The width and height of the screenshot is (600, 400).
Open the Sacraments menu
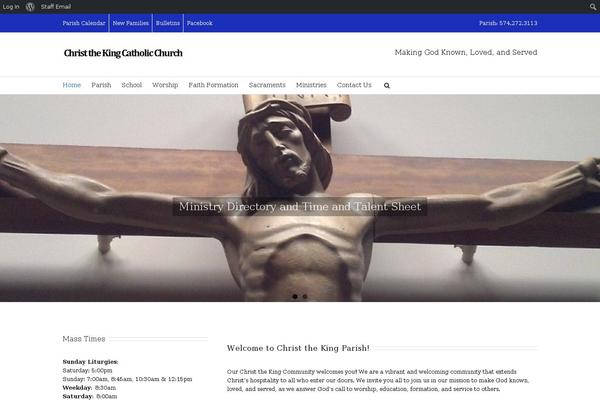coord(267,85)
